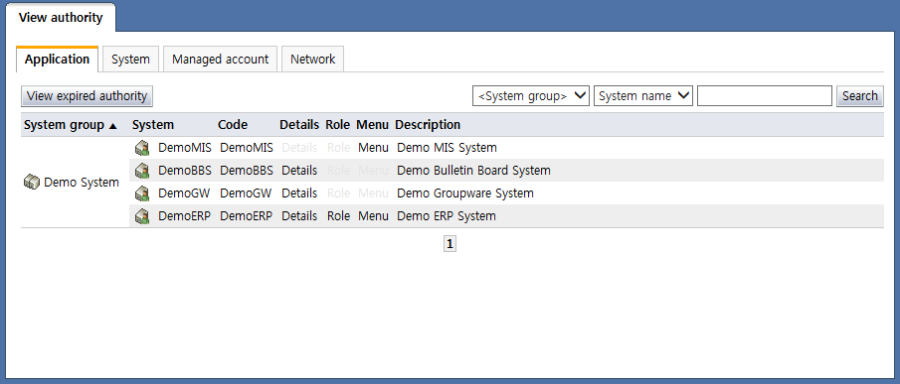Open the Managed account tab

coord(220,59)
